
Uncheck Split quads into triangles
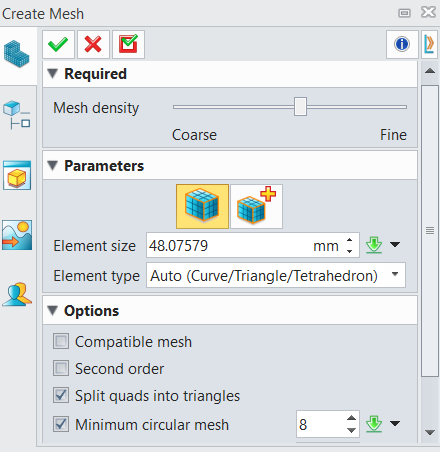pos(61,395)
